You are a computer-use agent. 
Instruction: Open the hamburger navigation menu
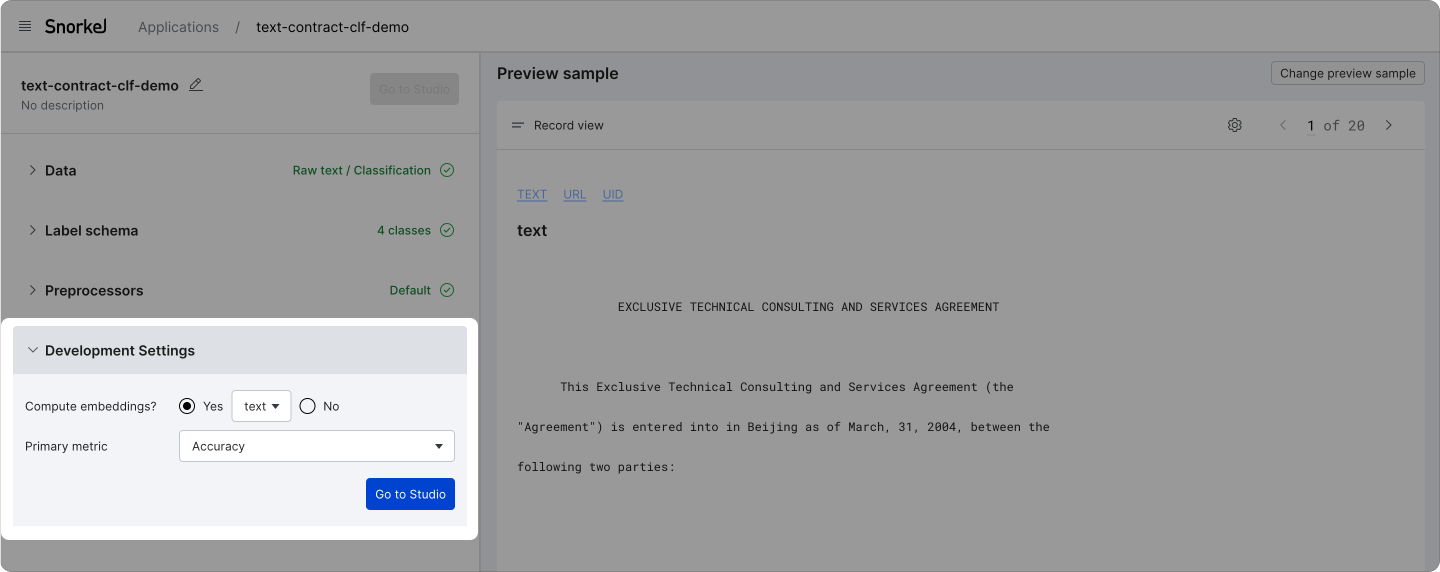tap(25, 27)
